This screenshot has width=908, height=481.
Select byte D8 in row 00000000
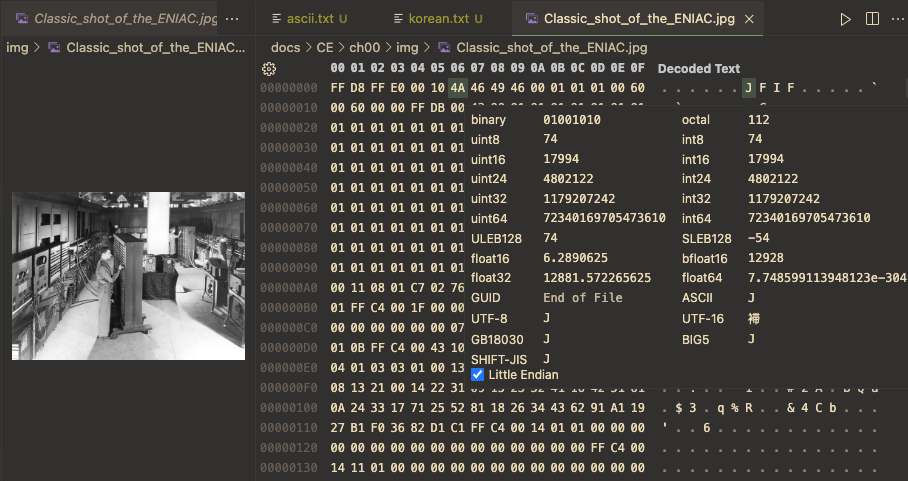click(358, 88)
